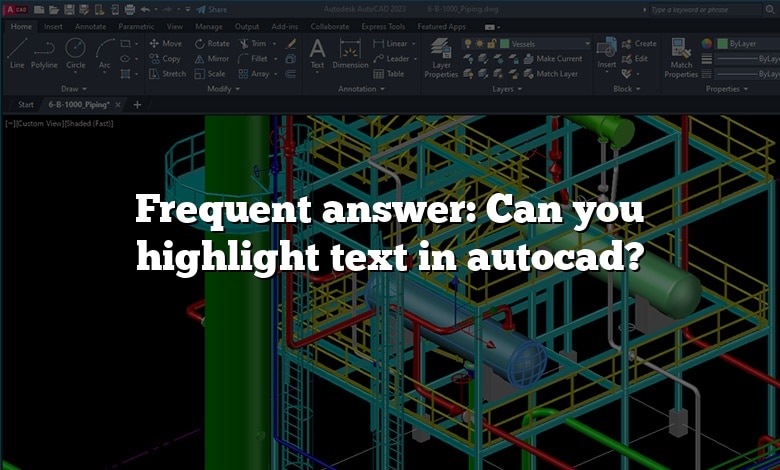780x470 pixels.
Task: Toggle layer on/off lightbulb for Vessels
Action: (x=468, y=44)
